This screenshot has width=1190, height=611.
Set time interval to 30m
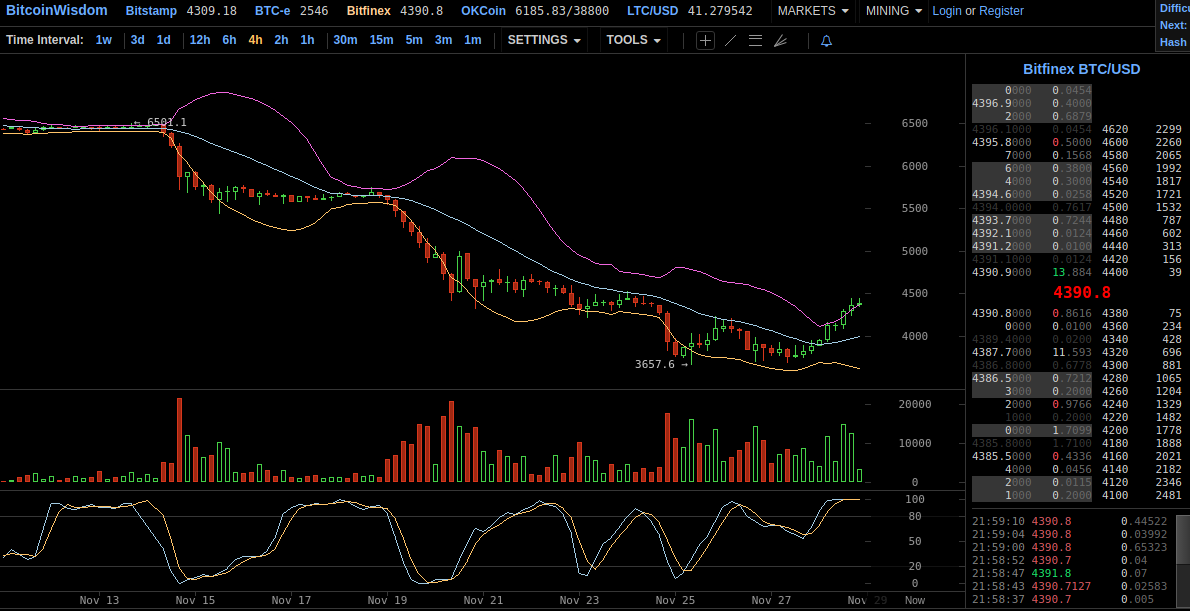345,40
